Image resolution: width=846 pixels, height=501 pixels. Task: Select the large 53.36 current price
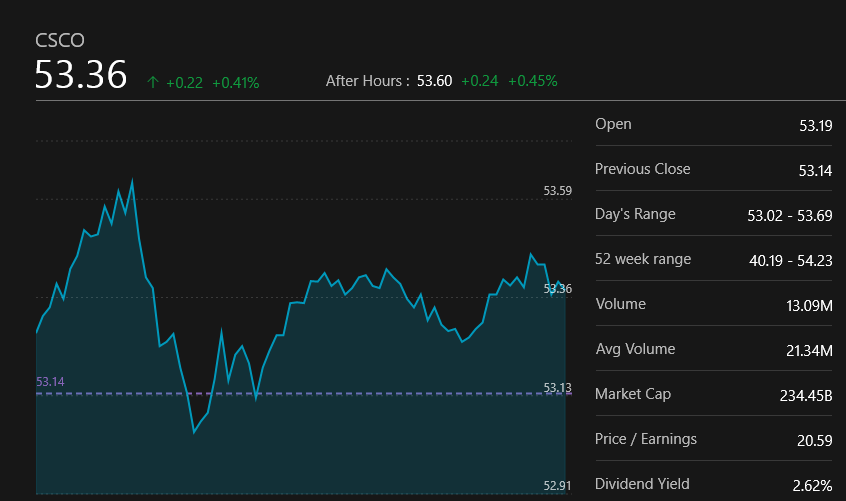pyautogui.click(x=81, y=76)
